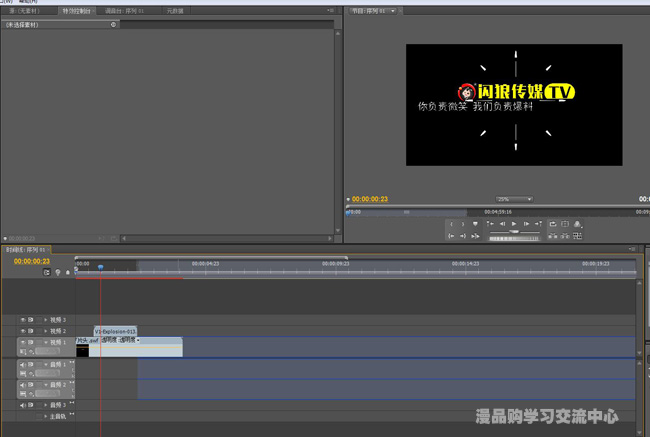This screenshot has width=650, height=437.
Task: Play the sequence in program monitor
Action: coord(514,224)
